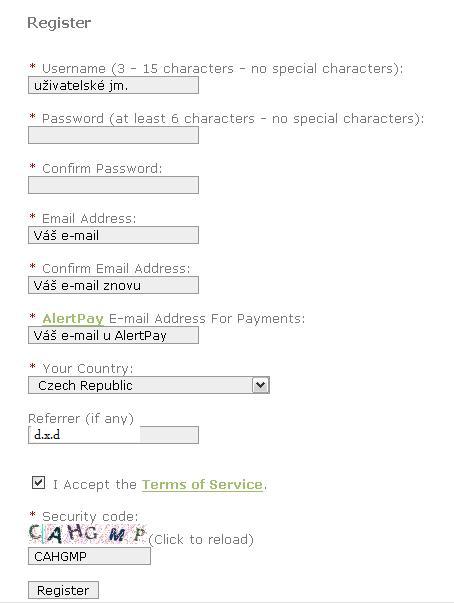
Task: Click the AlertPay e-mail payments field
Action: (x=113, y=335)
